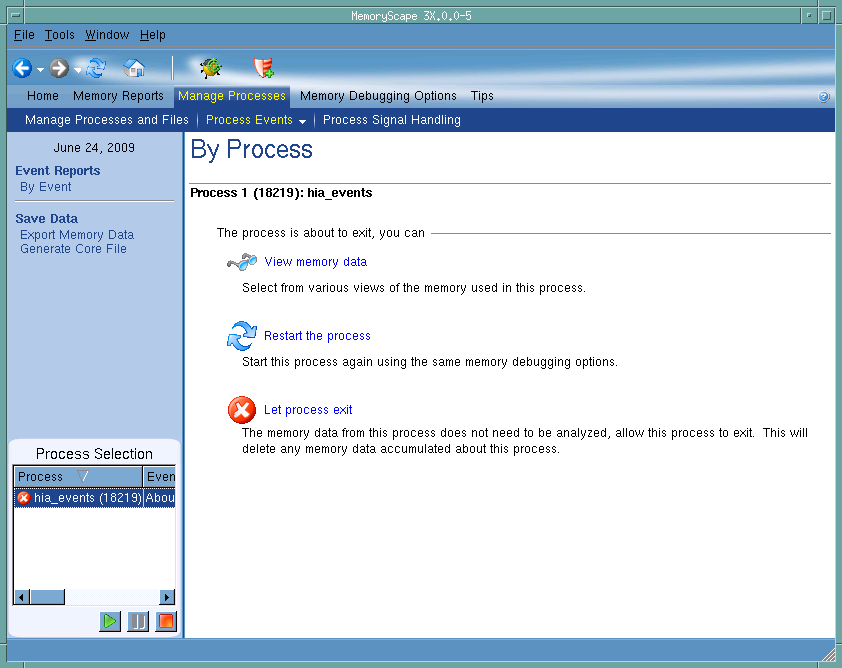Click the View memory data link

pyautogui.click(x=315, y=262)
